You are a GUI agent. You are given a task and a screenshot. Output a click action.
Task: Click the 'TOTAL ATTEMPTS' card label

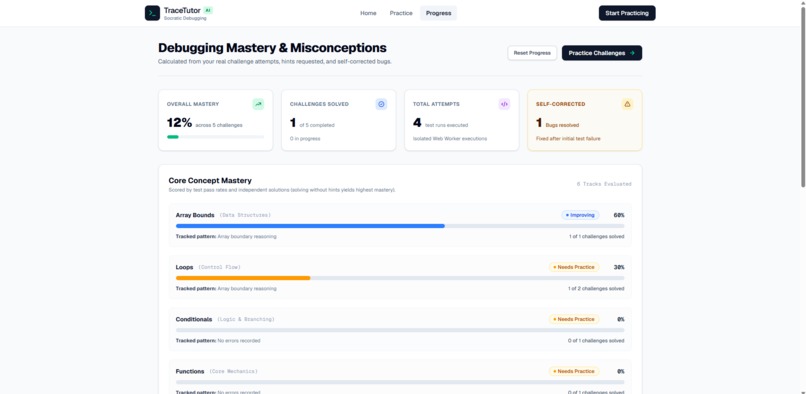(436, 104)
